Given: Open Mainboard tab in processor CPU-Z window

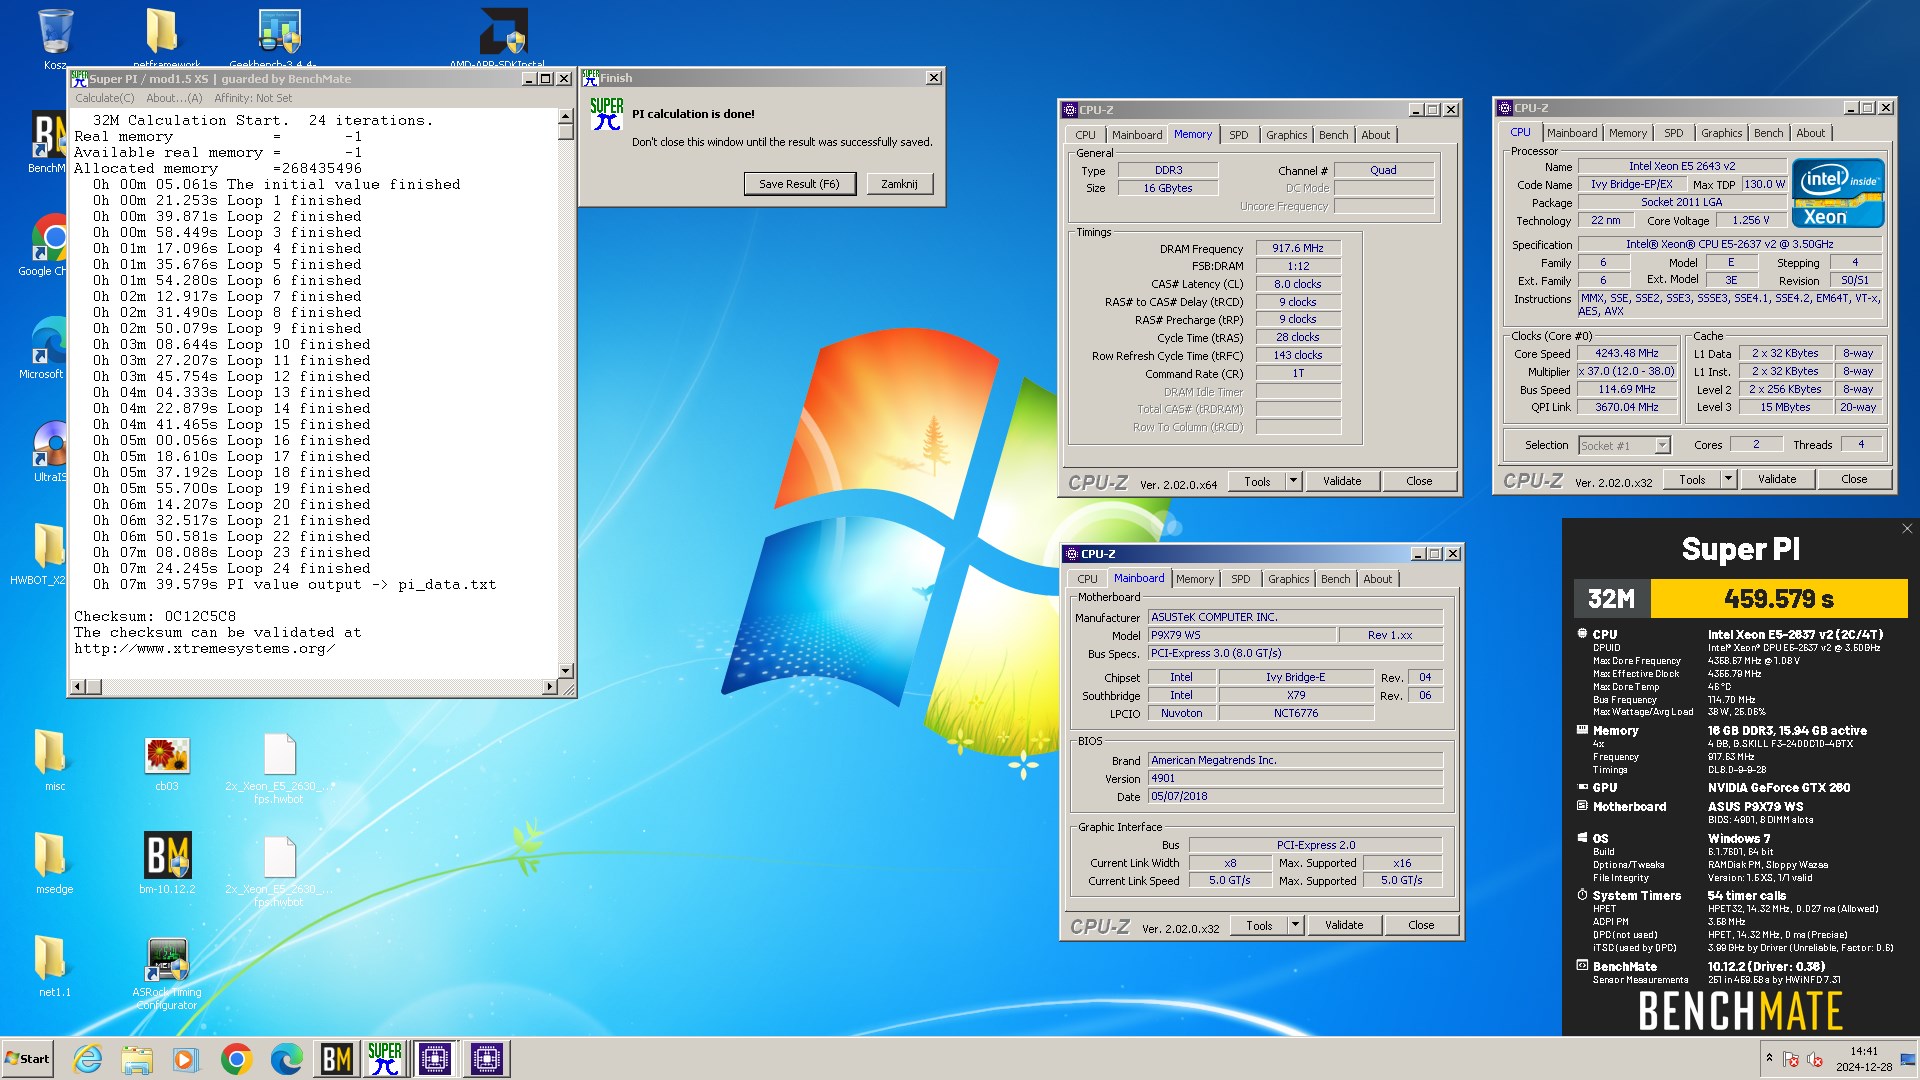Looking at the screenshot, I should click(x=1571, y=133).
